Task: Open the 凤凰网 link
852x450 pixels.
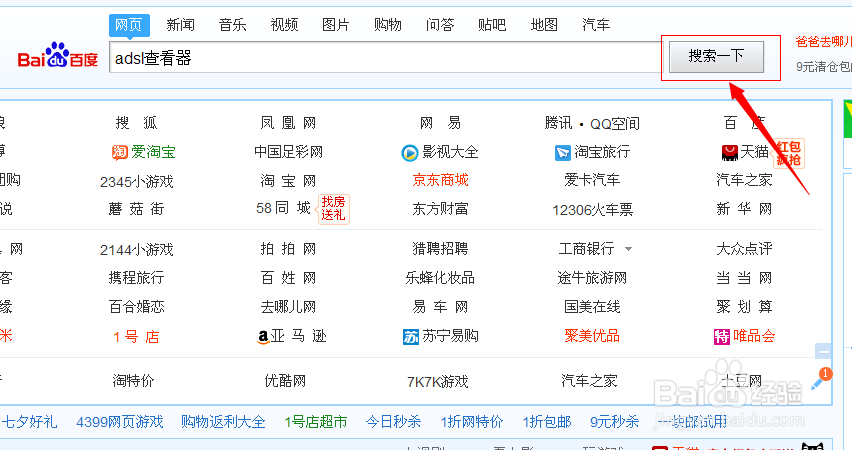Action: [288, 123]
